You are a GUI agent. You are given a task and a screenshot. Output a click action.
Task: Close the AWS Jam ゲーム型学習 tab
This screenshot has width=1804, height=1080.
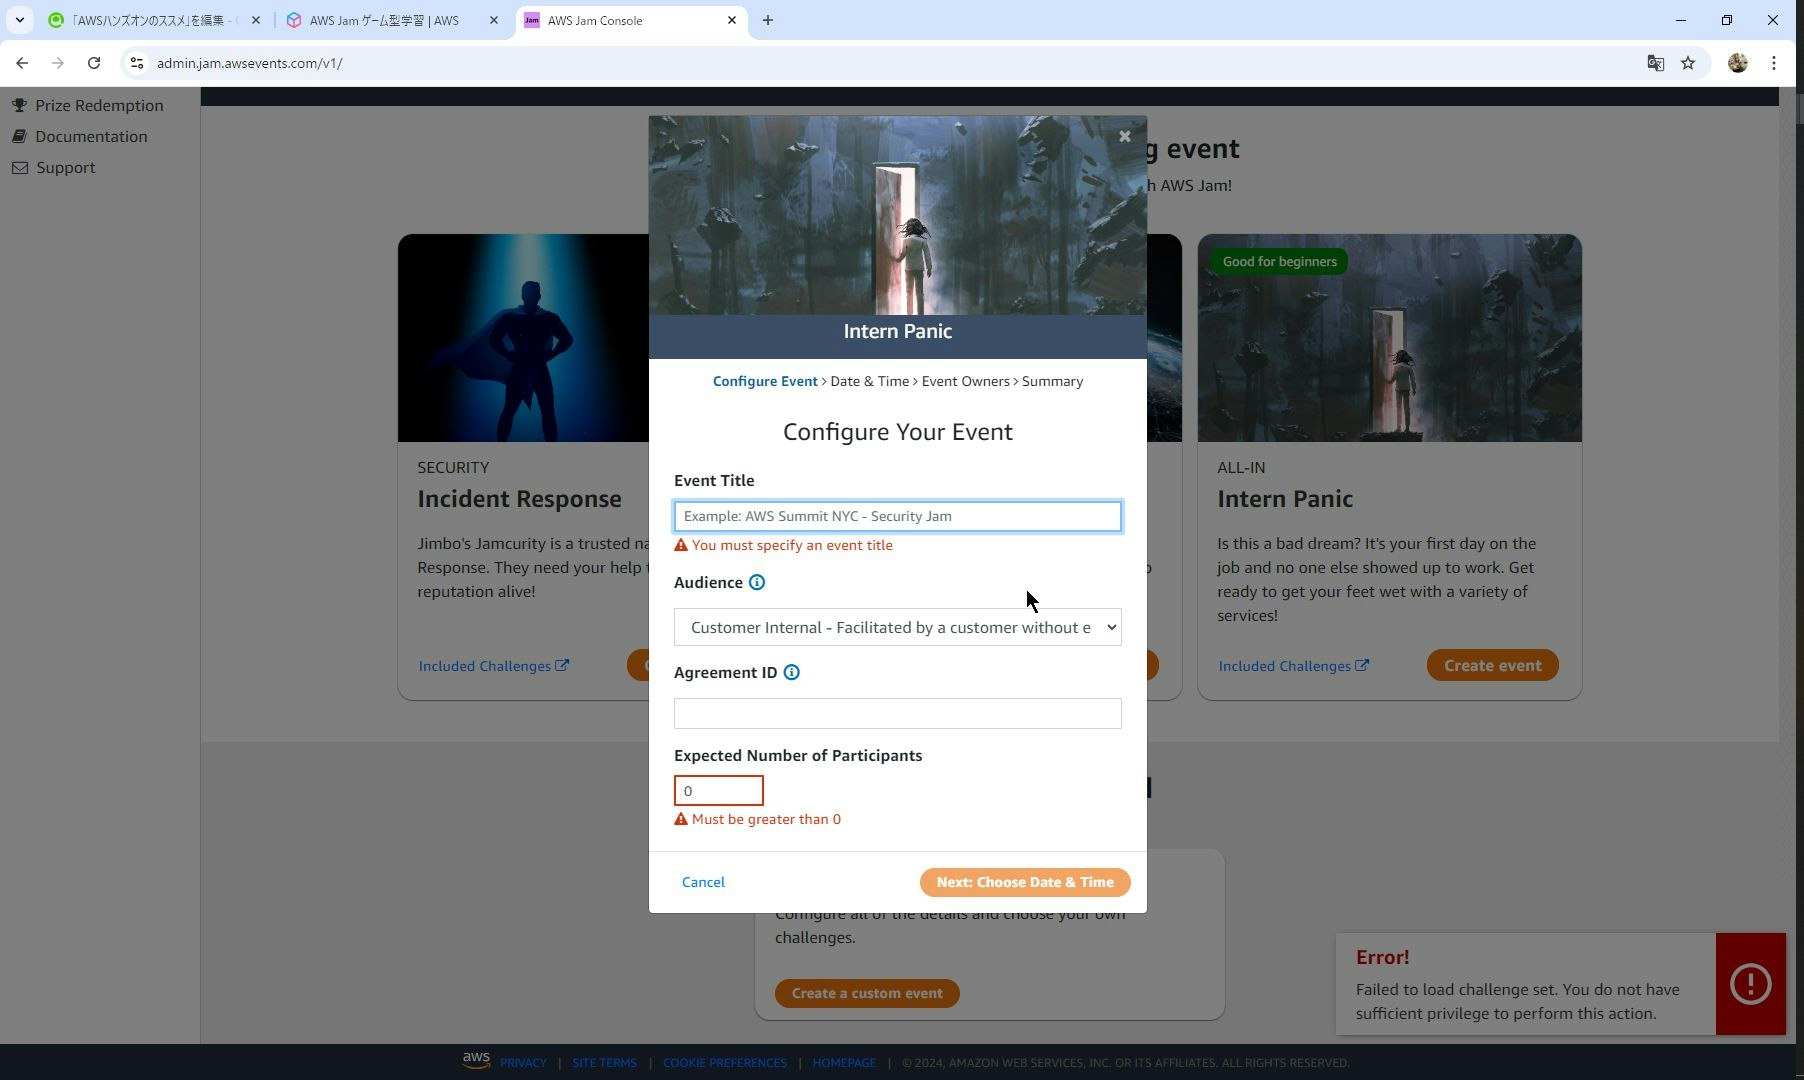click(493, 20)
